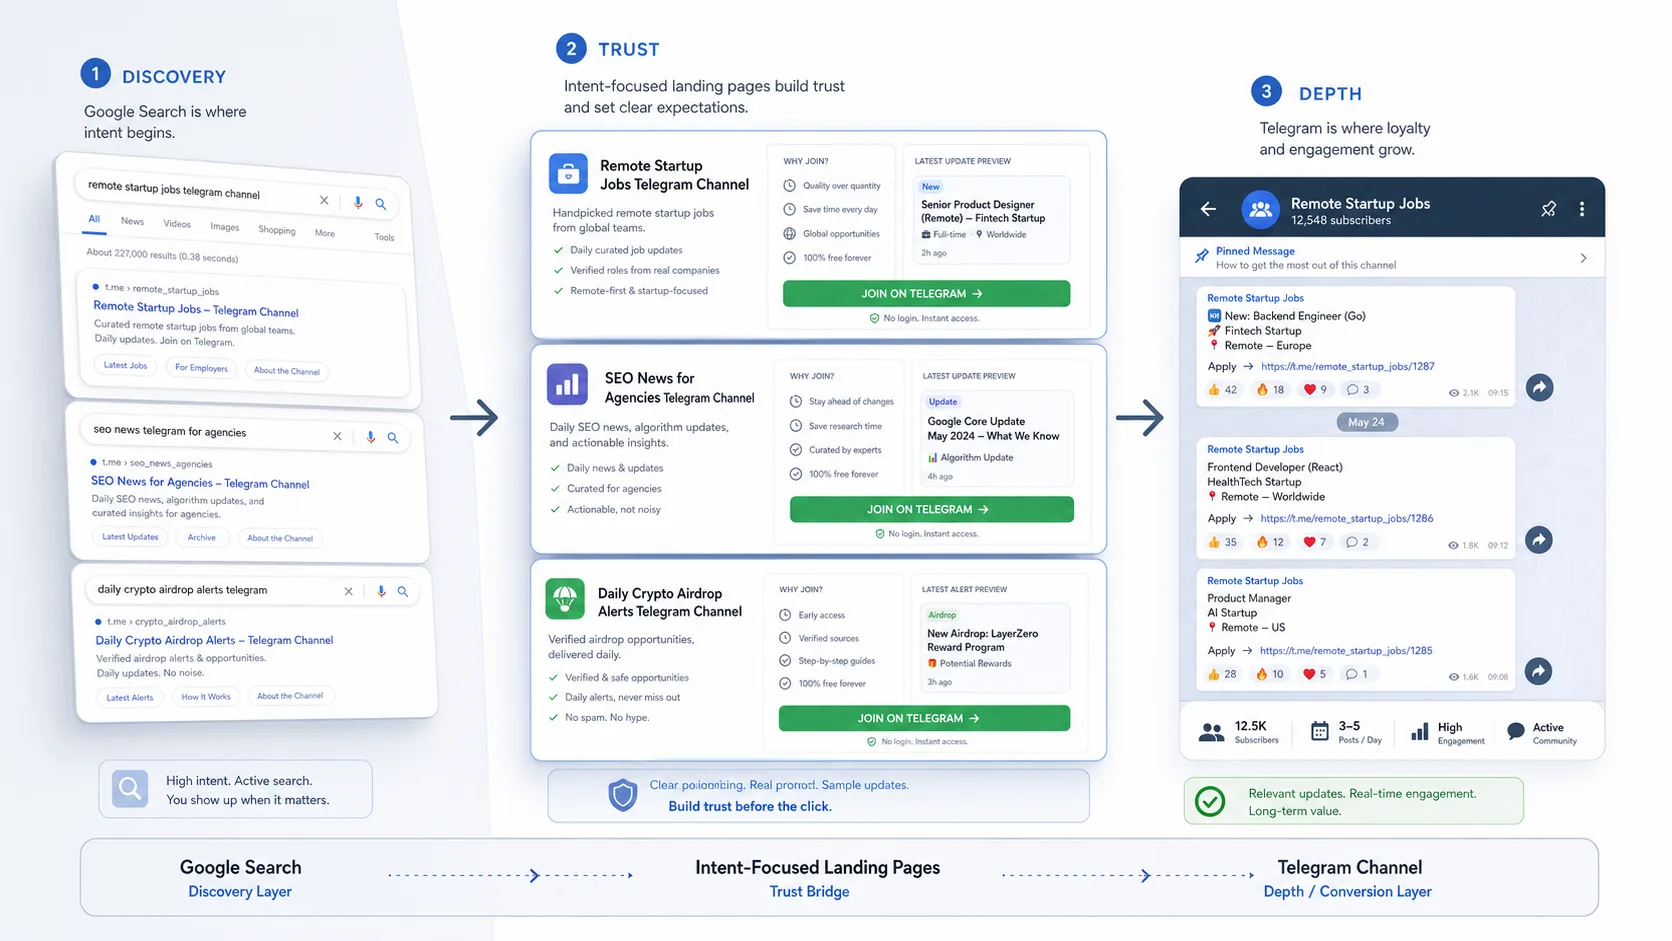Switch to the Shopping tab in Google results
1672x941 pixels.
(x=277, y=230)
